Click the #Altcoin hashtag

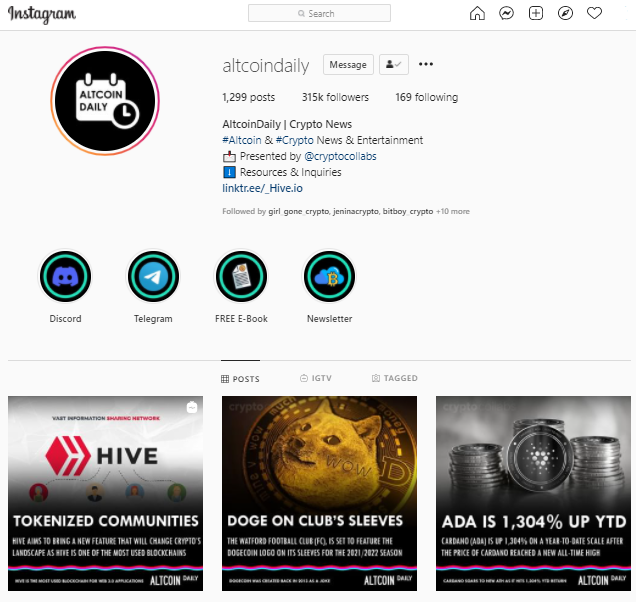click(242, 140)
